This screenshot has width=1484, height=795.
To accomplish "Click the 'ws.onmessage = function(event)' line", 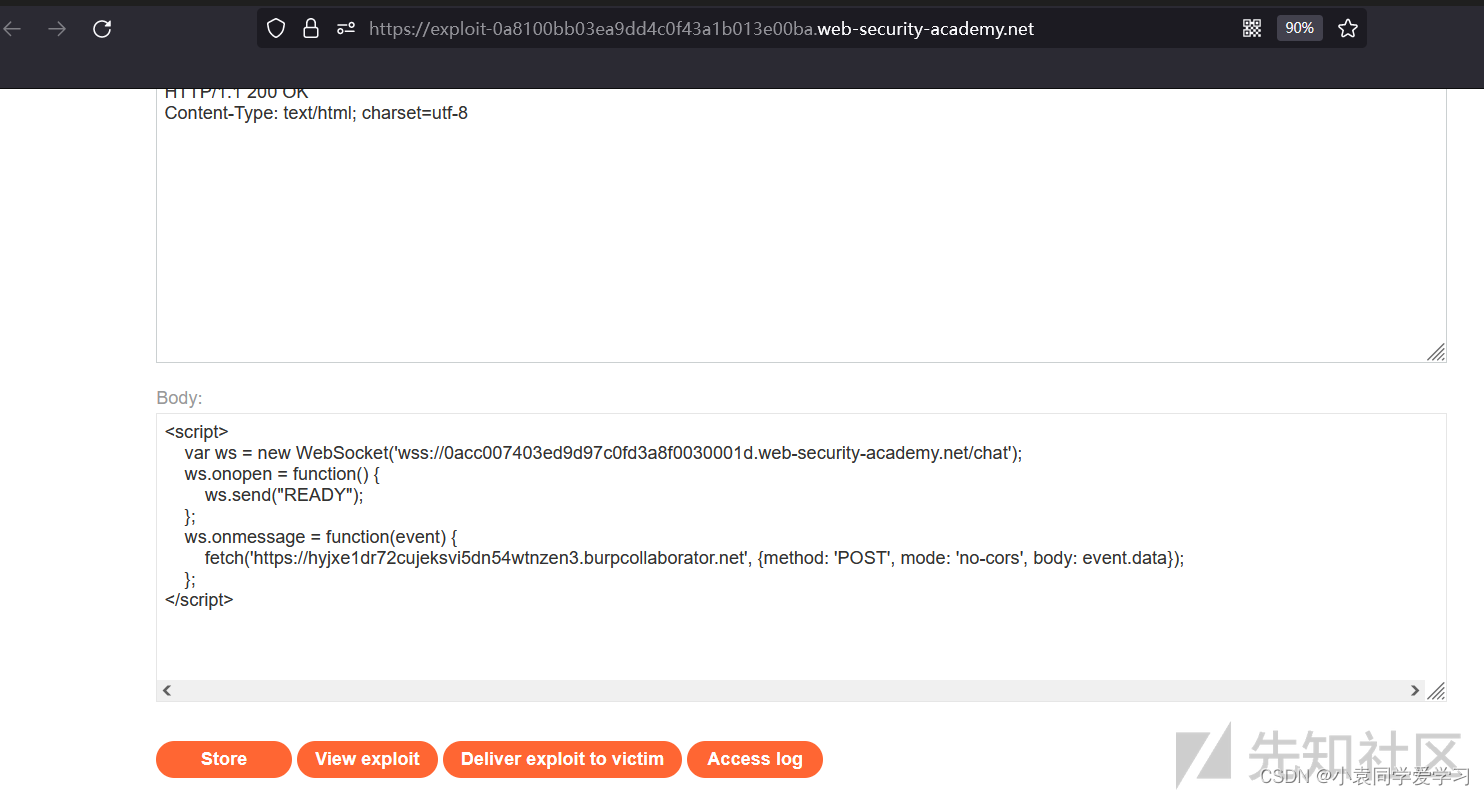I will [x=320, y=537].
